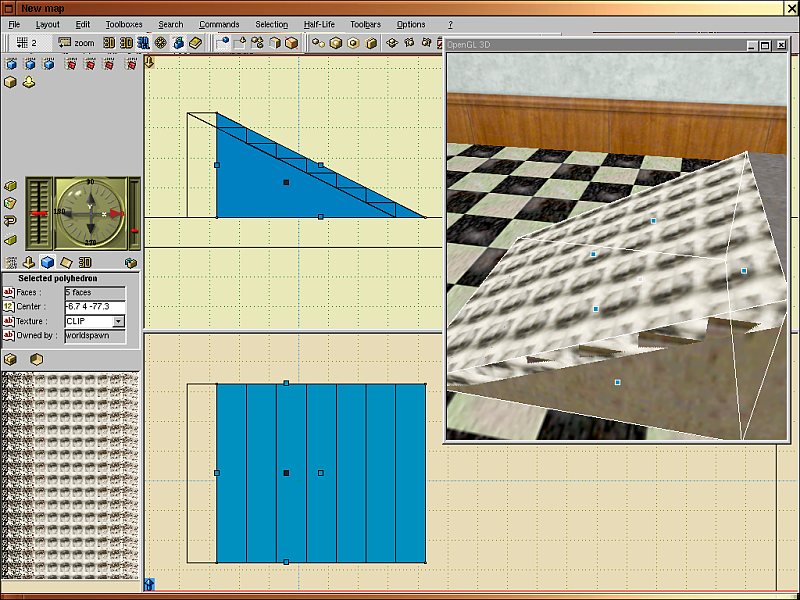Click the first blue cube in toolbox
This screenshot has height=600, width=800.
[x=11, y=64]
